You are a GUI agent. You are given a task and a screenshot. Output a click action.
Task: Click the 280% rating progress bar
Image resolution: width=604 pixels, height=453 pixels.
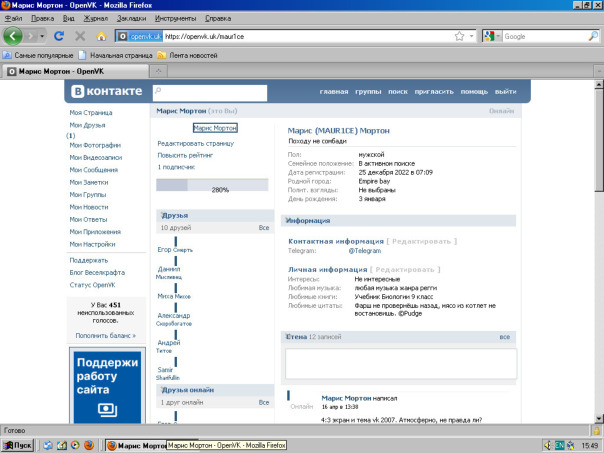pyautogui.click(x=213, y=188)
